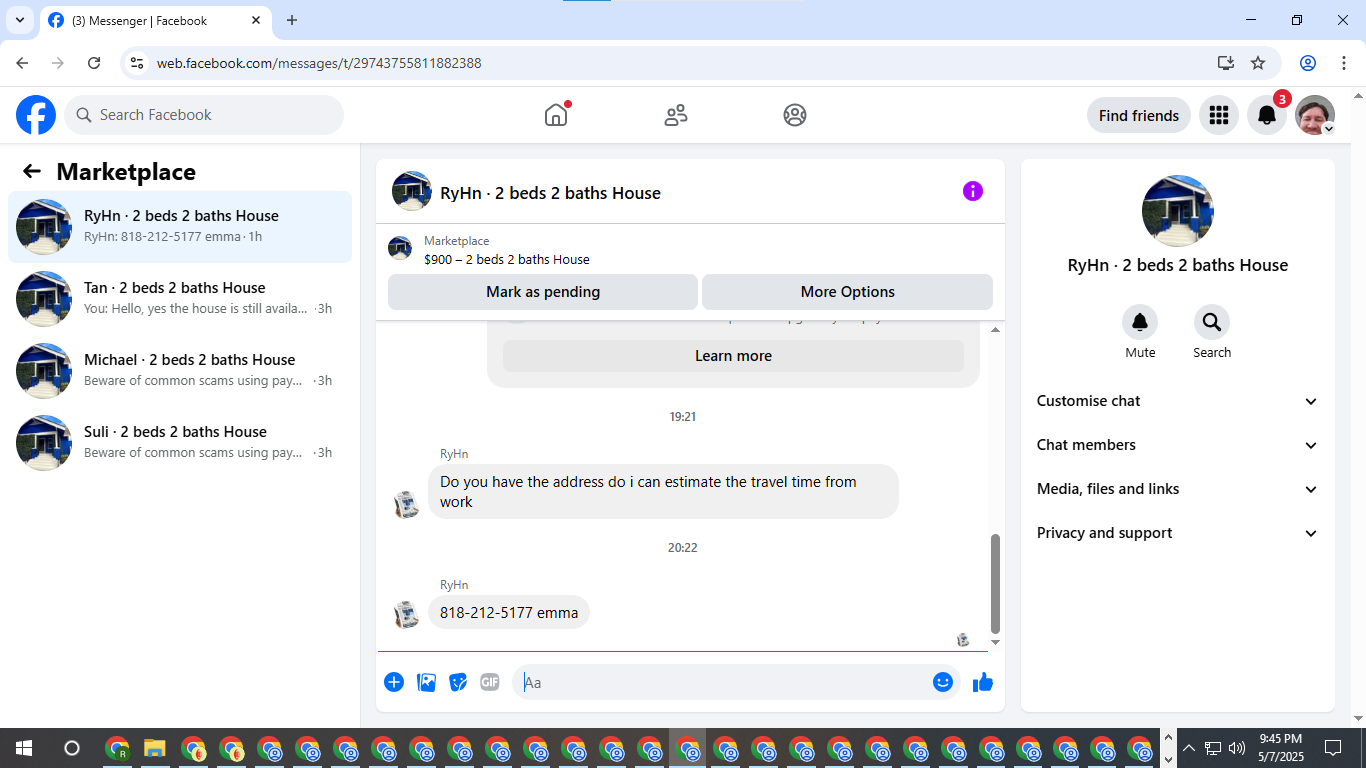Send a thumbs up like

983,682
